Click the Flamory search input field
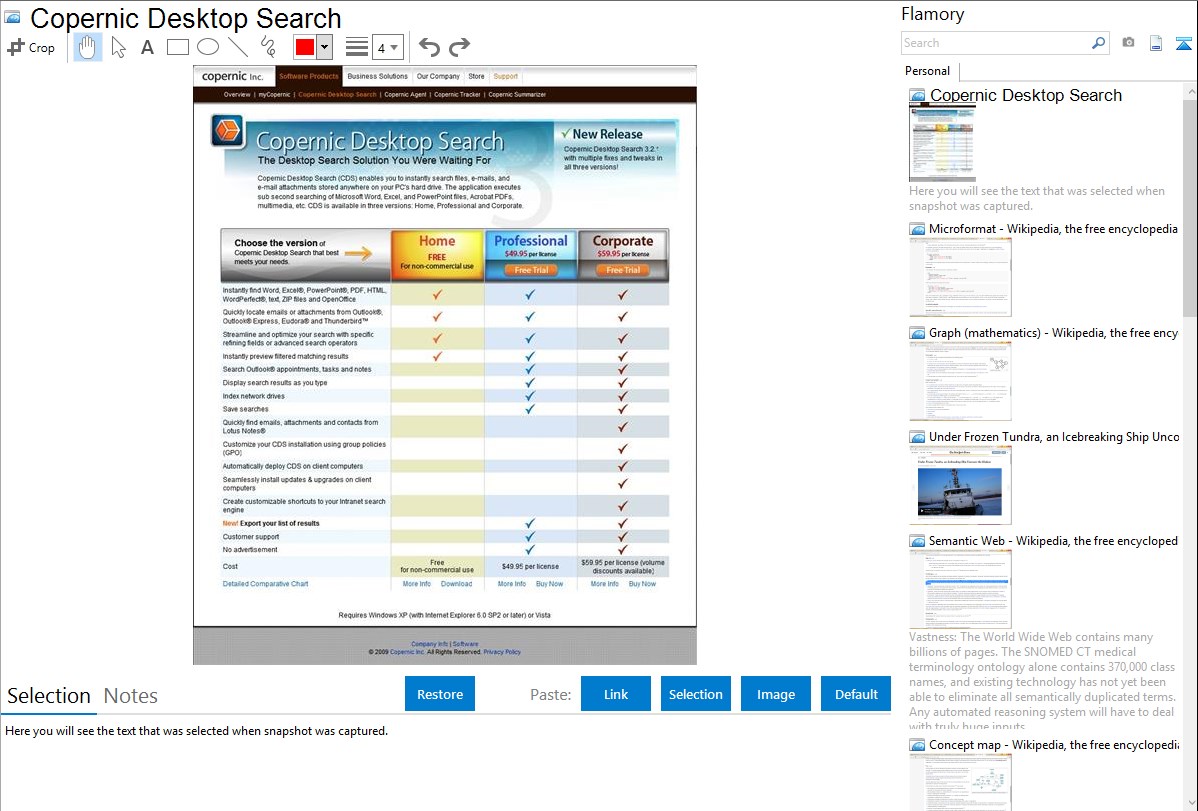The width and height of the screenshot is (1198, 811). click(x=995, y=43)
